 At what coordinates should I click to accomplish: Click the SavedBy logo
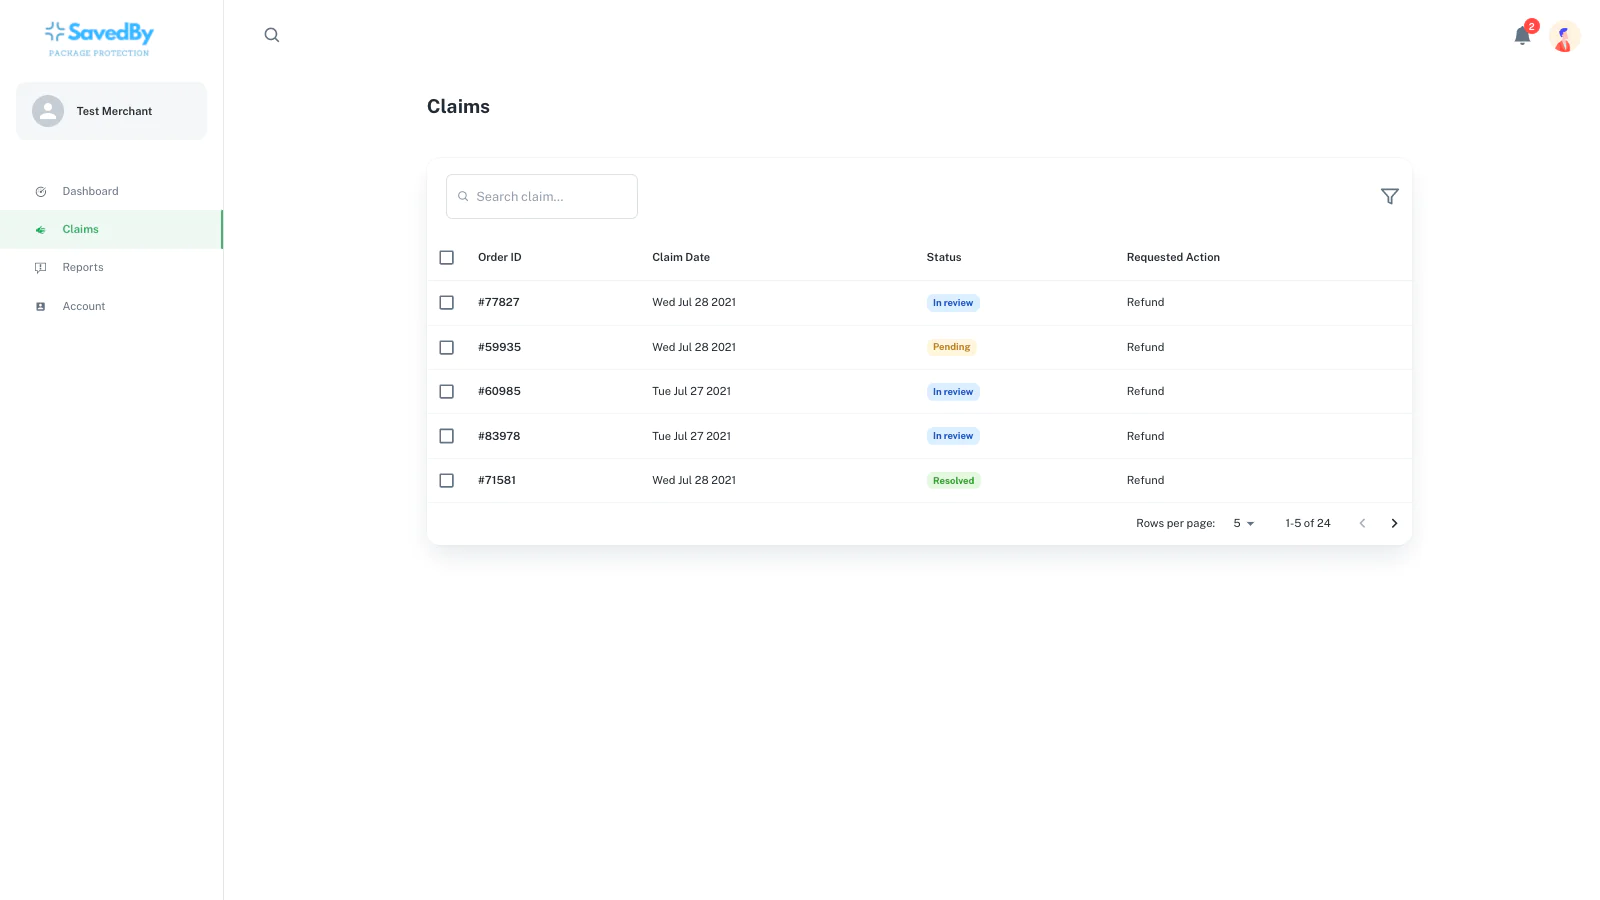[x=99, y=38]
